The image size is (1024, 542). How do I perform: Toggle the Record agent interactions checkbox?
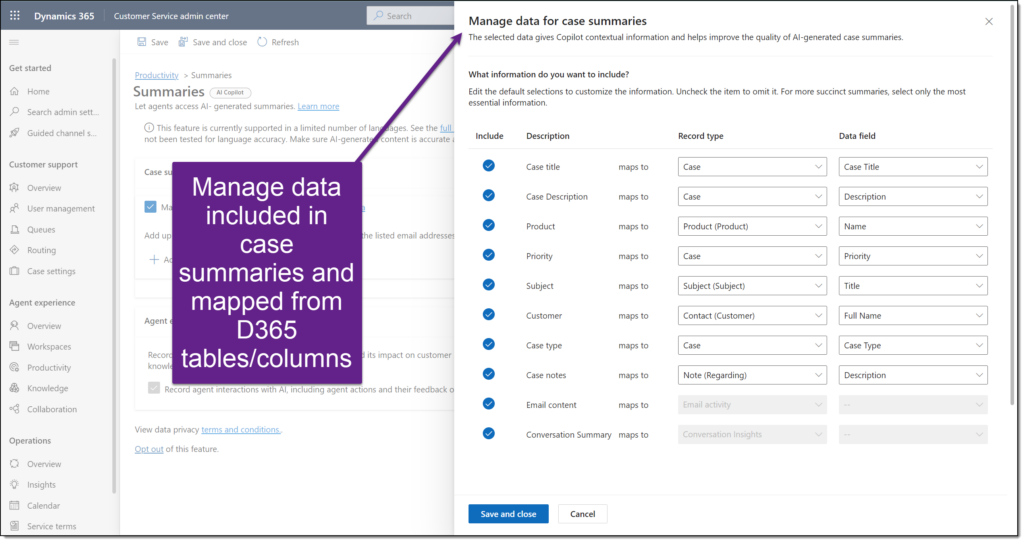(153, 388)
